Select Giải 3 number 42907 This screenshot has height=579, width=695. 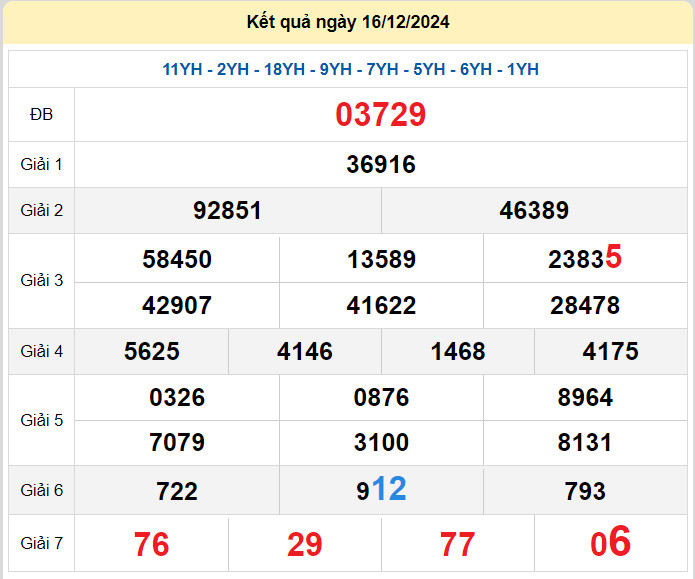click(x=177, y=305)
